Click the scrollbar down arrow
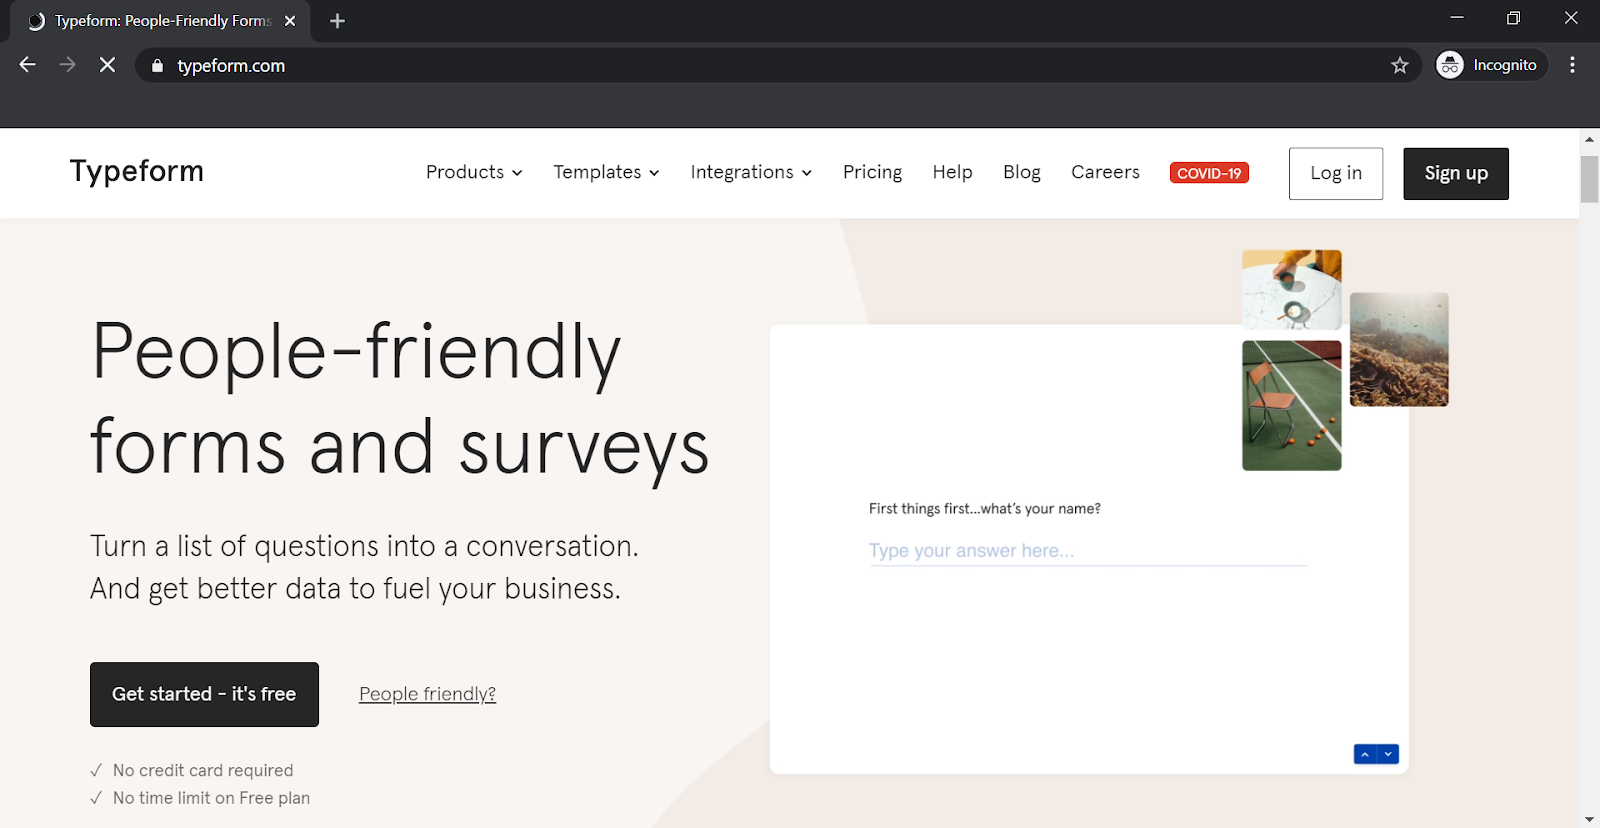The image size is (1600, 828). (1589, 819)
